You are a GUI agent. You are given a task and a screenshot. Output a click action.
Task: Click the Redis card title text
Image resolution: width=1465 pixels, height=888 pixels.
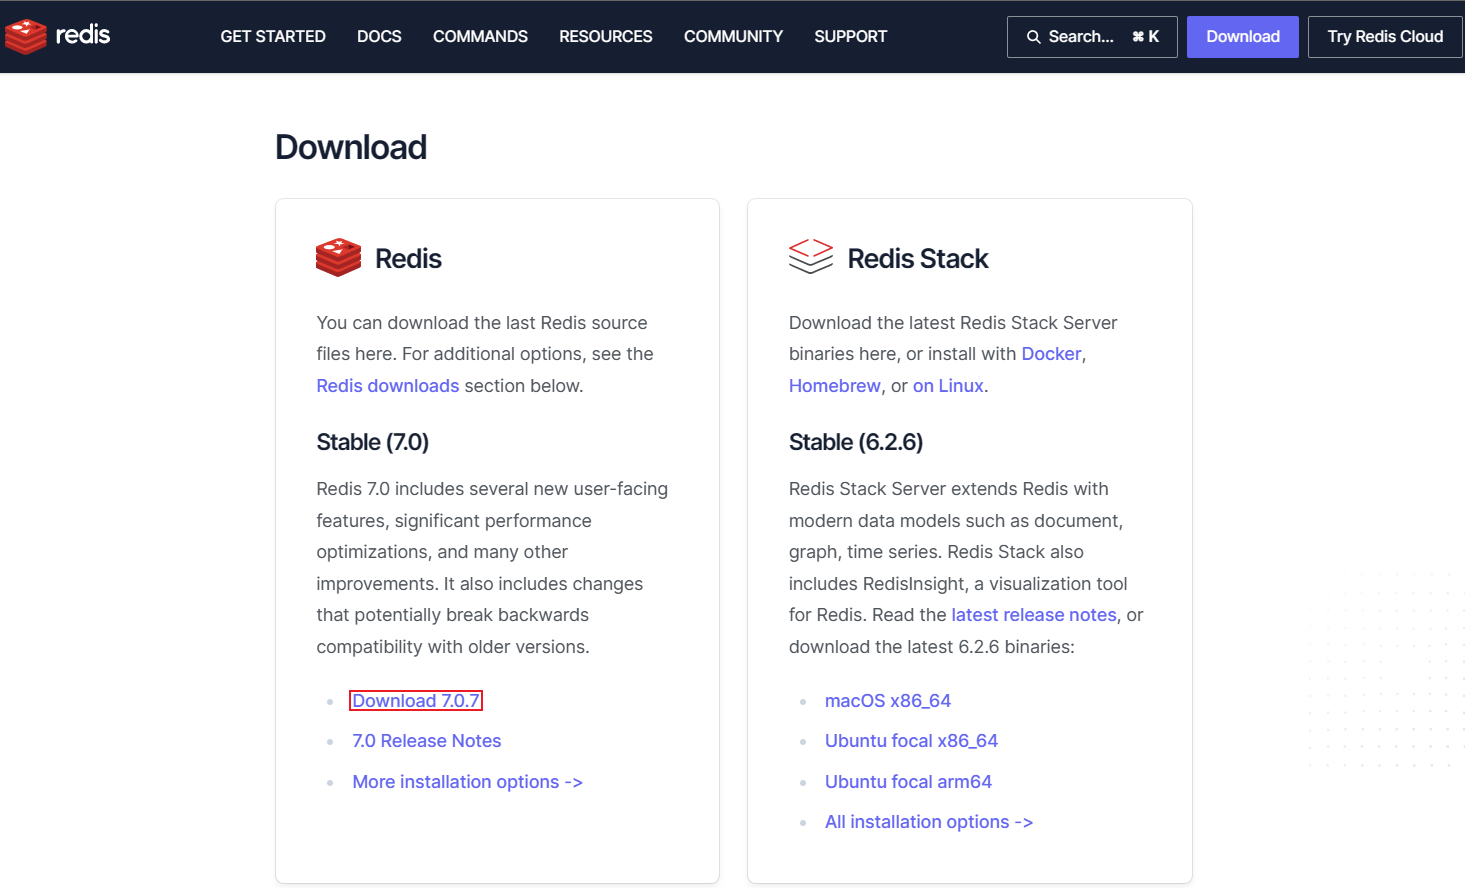[x=408, y=259]
